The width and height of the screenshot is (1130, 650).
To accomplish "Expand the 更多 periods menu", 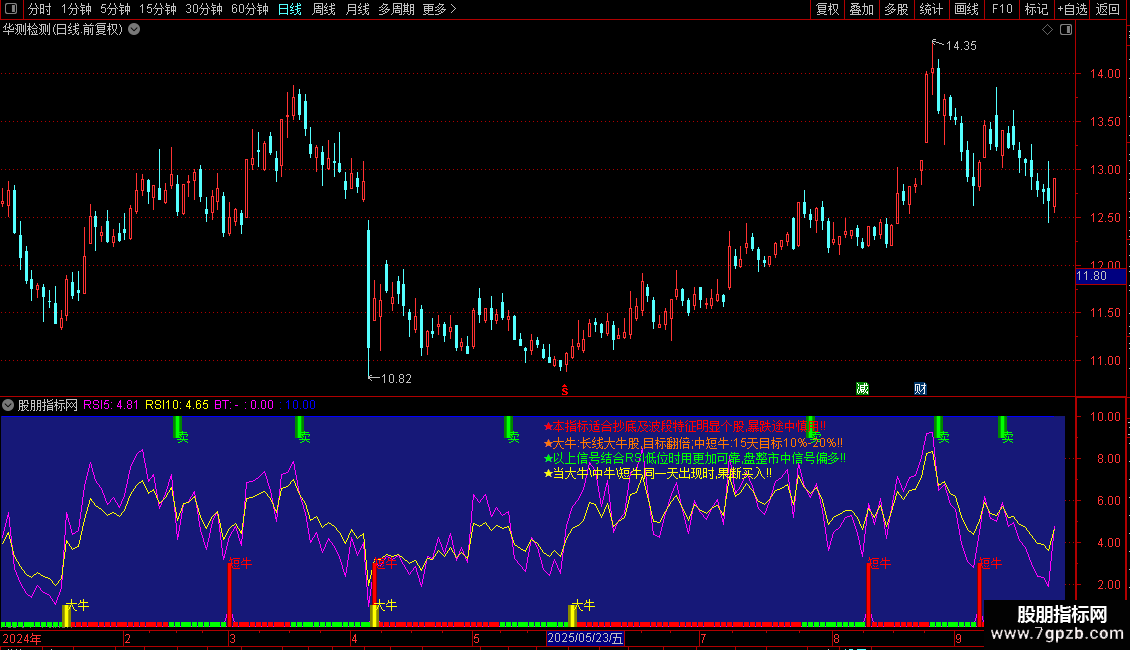I will coord(439,9).
